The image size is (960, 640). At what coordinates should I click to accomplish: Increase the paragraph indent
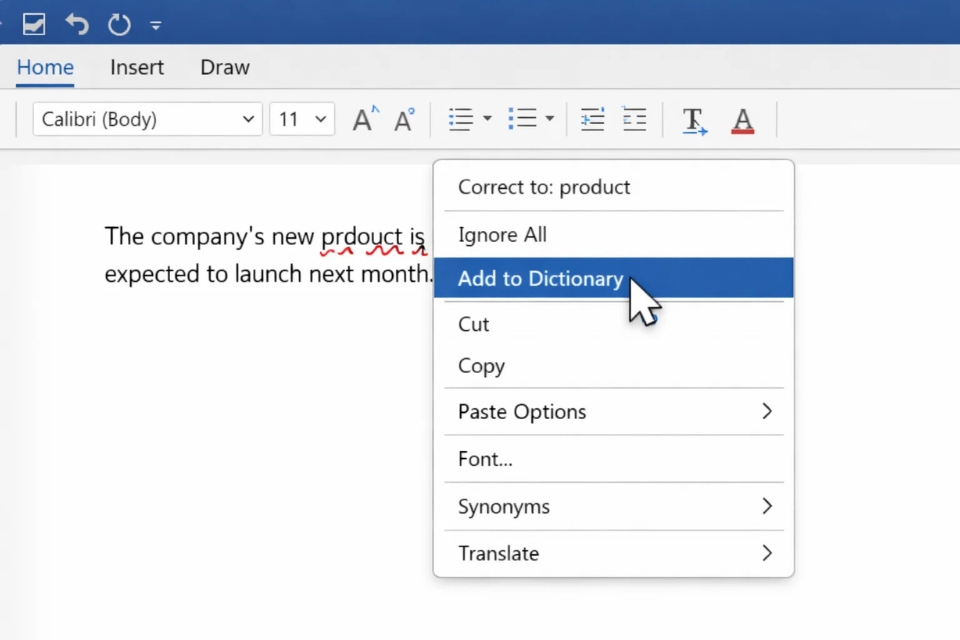634,120
